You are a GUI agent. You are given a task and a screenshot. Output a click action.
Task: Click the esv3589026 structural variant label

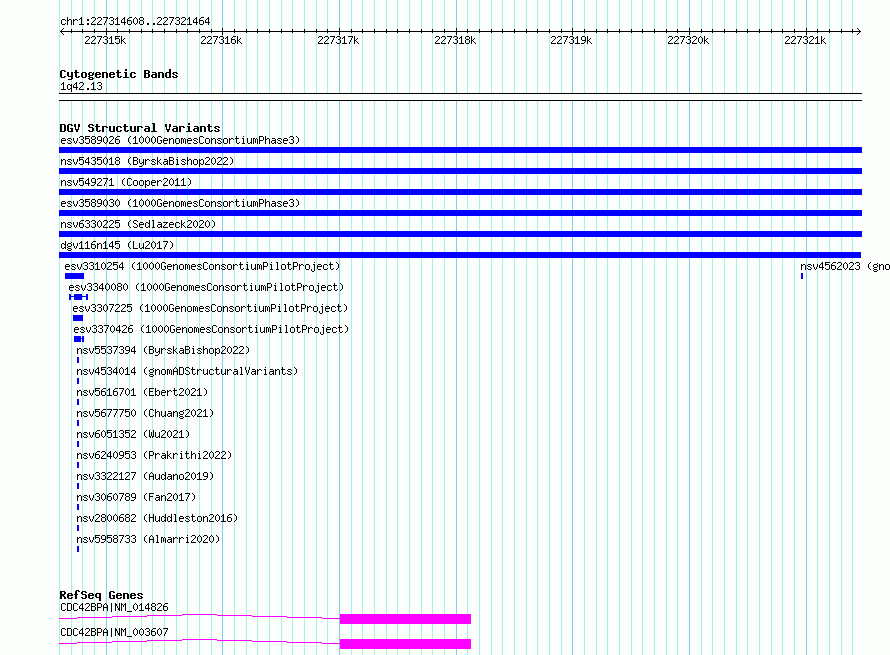(180, 140)
